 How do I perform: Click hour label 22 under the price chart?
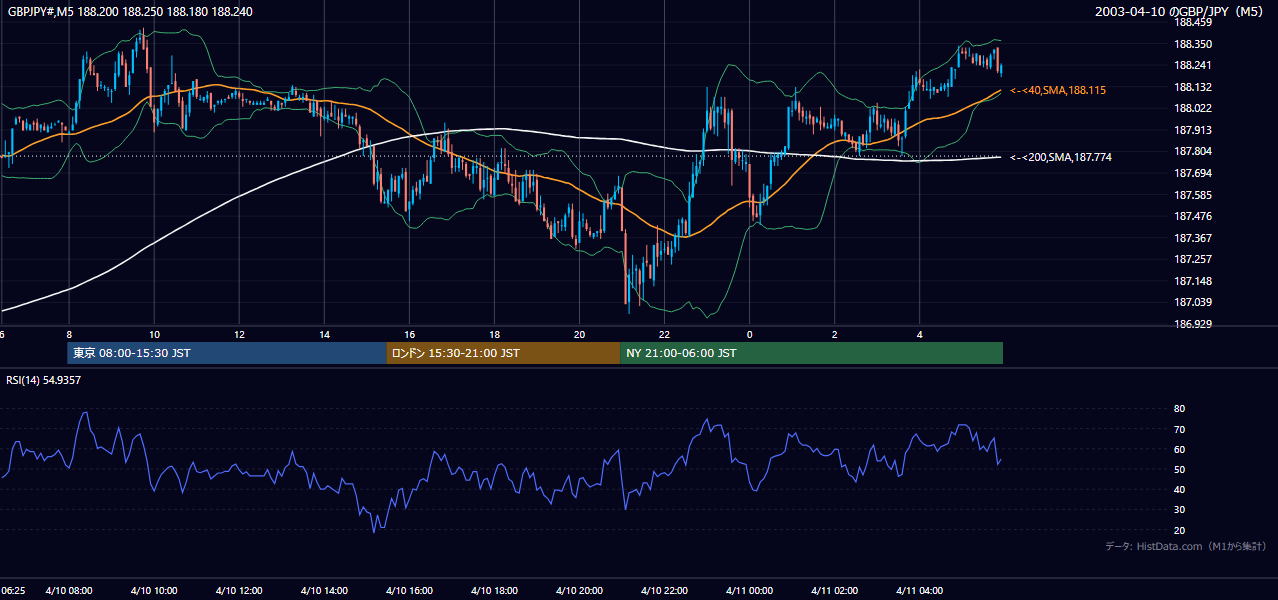[x=664, y=334]
